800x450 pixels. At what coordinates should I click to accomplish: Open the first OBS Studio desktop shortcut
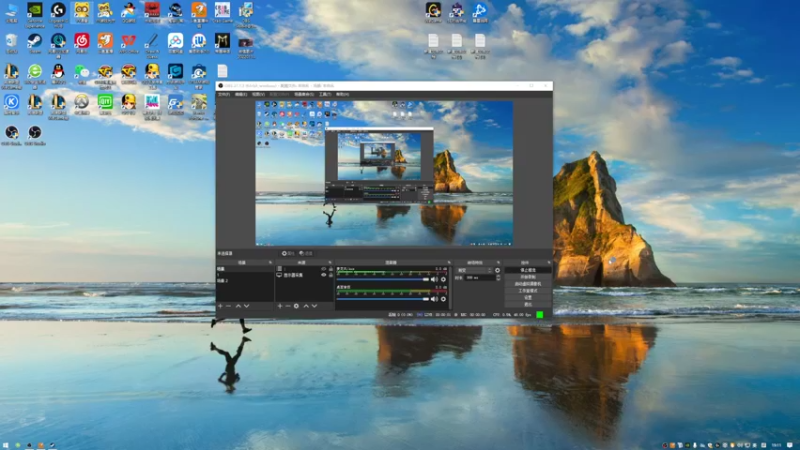[11, 135]
